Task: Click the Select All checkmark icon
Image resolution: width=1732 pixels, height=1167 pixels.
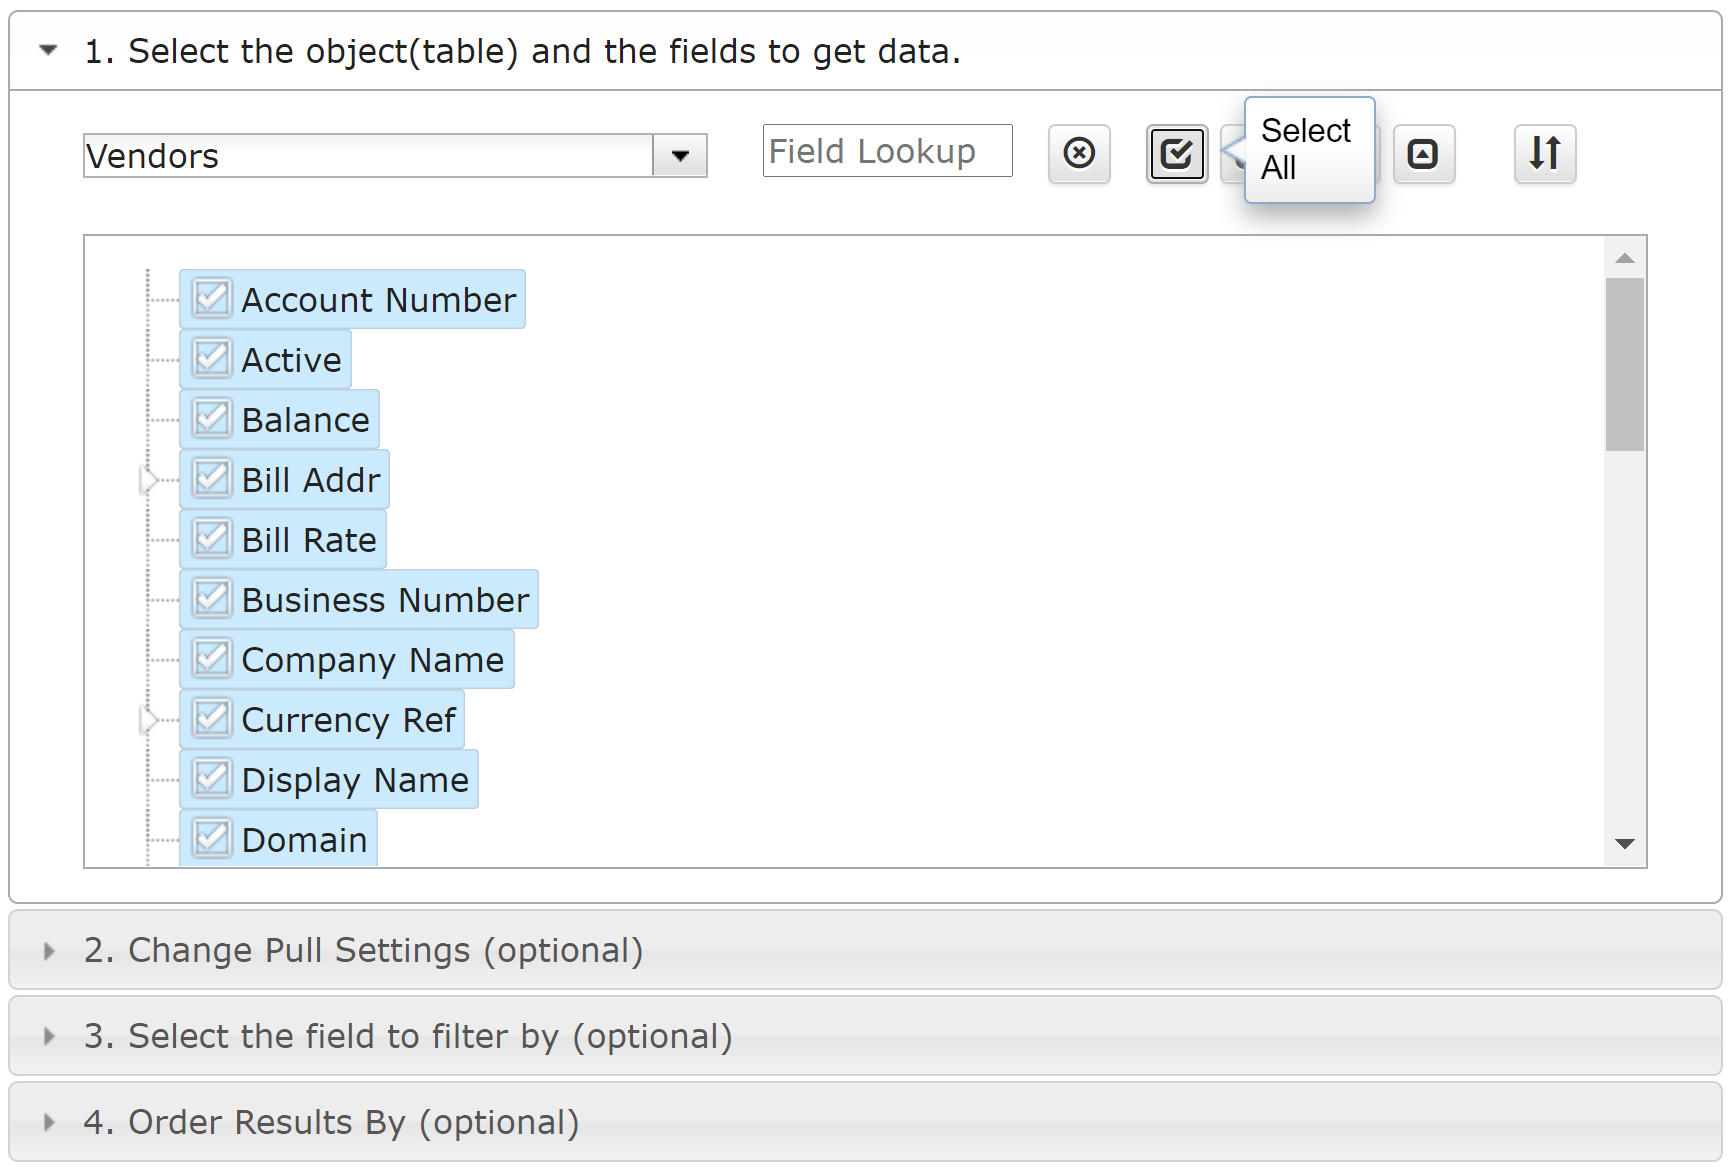Action: [1177, 154]
